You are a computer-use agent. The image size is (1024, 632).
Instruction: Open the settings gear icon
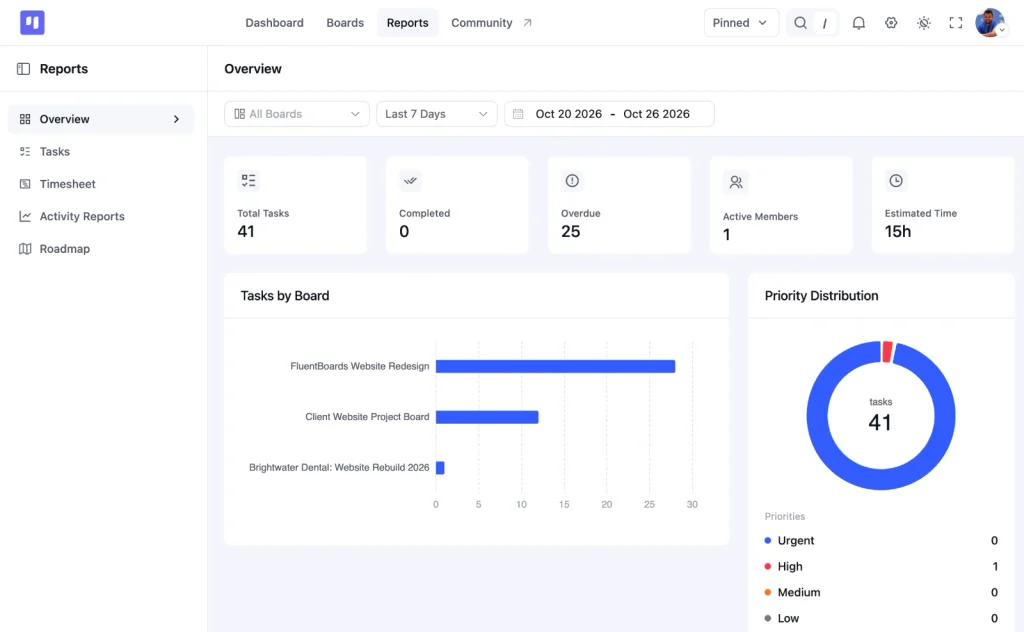(x=891, y=23)
